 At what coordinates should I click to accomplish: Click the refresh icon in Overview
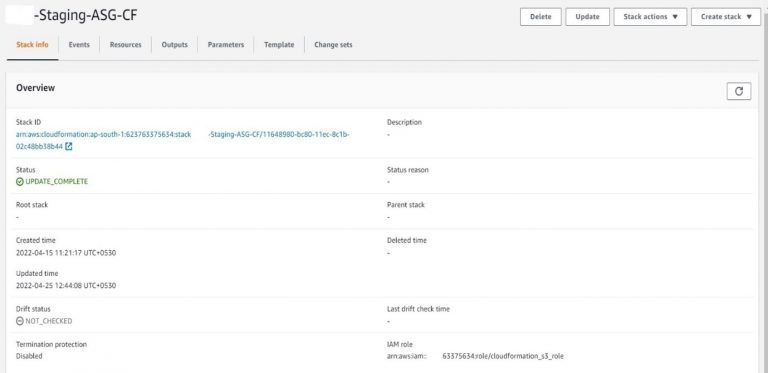coord(739,91)
